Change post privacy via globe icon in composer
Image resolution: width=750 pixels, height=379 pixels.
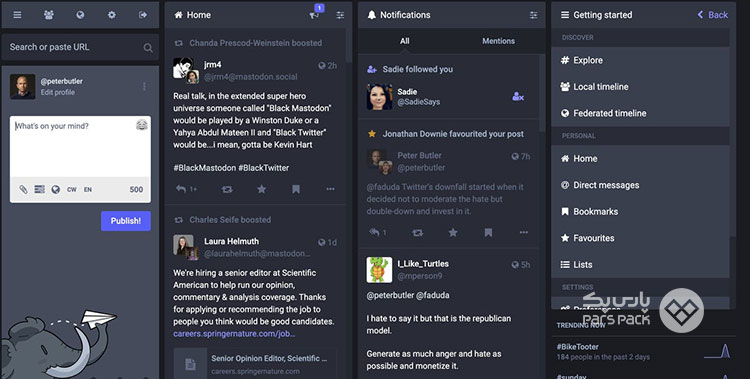tap(55, 190)
